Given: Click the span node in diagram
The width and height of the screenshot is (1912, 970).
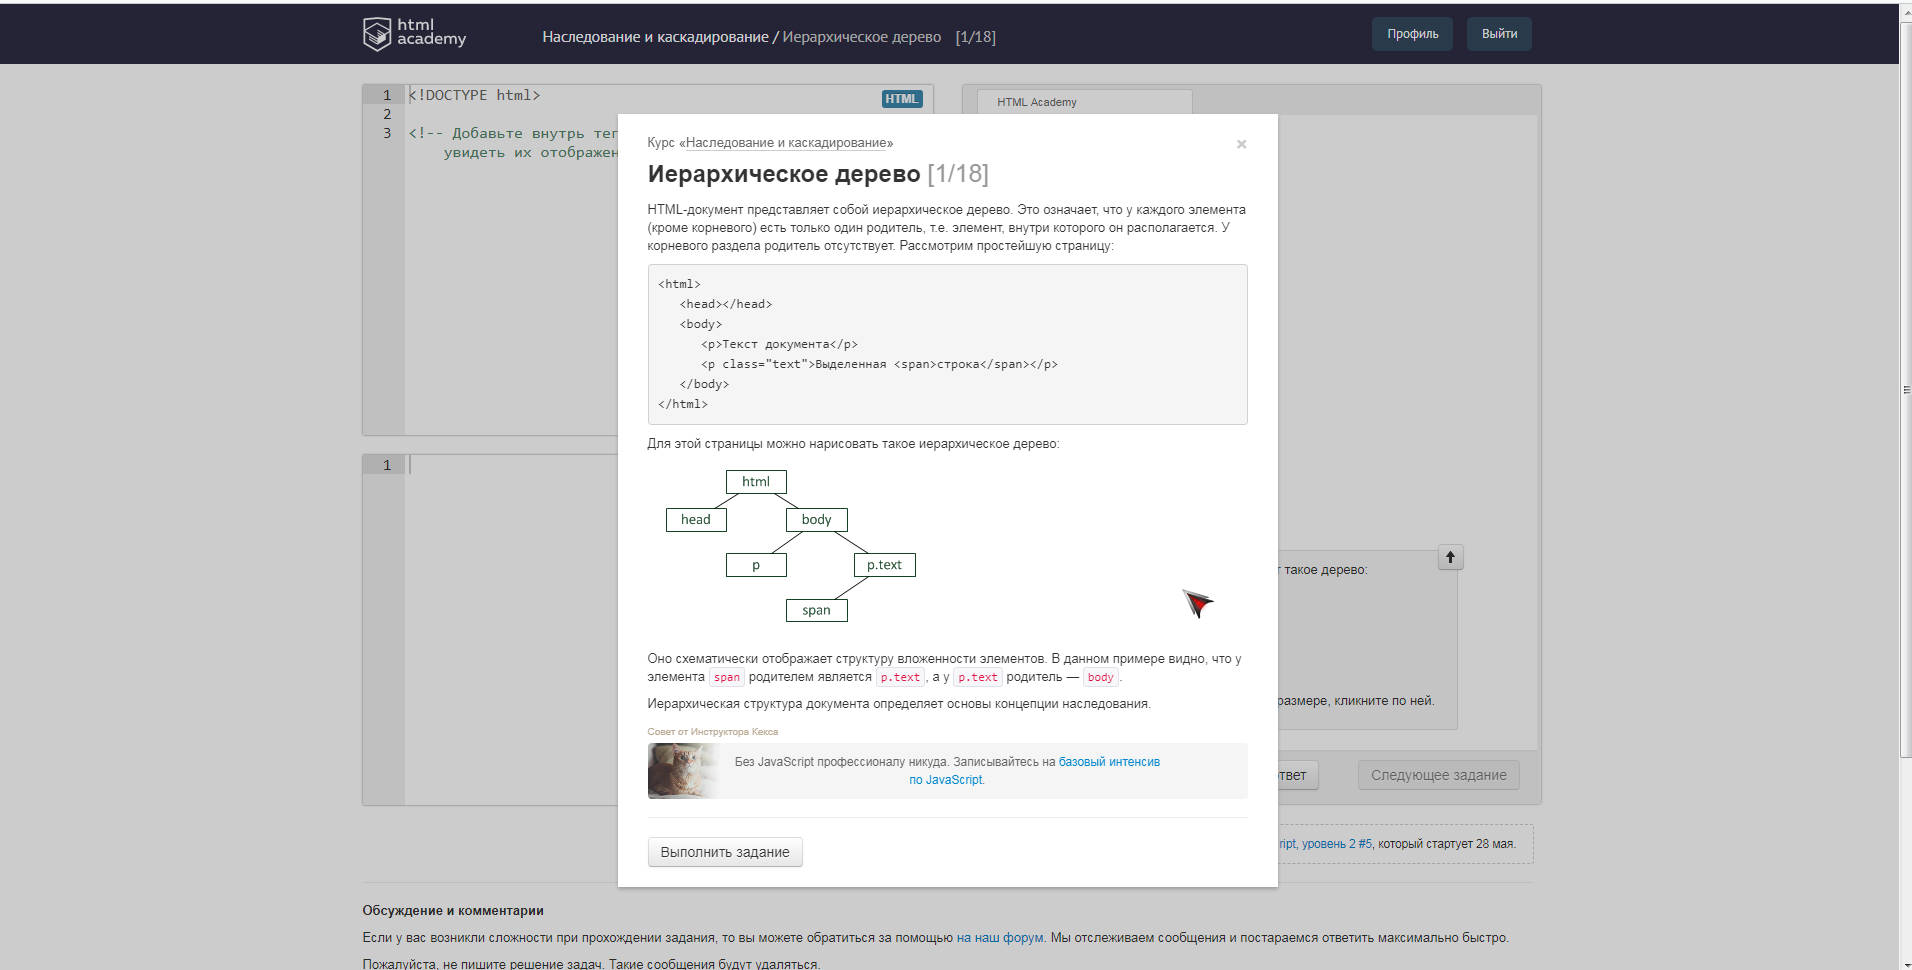Looking at the screenshot, I should tap(817, 610).
